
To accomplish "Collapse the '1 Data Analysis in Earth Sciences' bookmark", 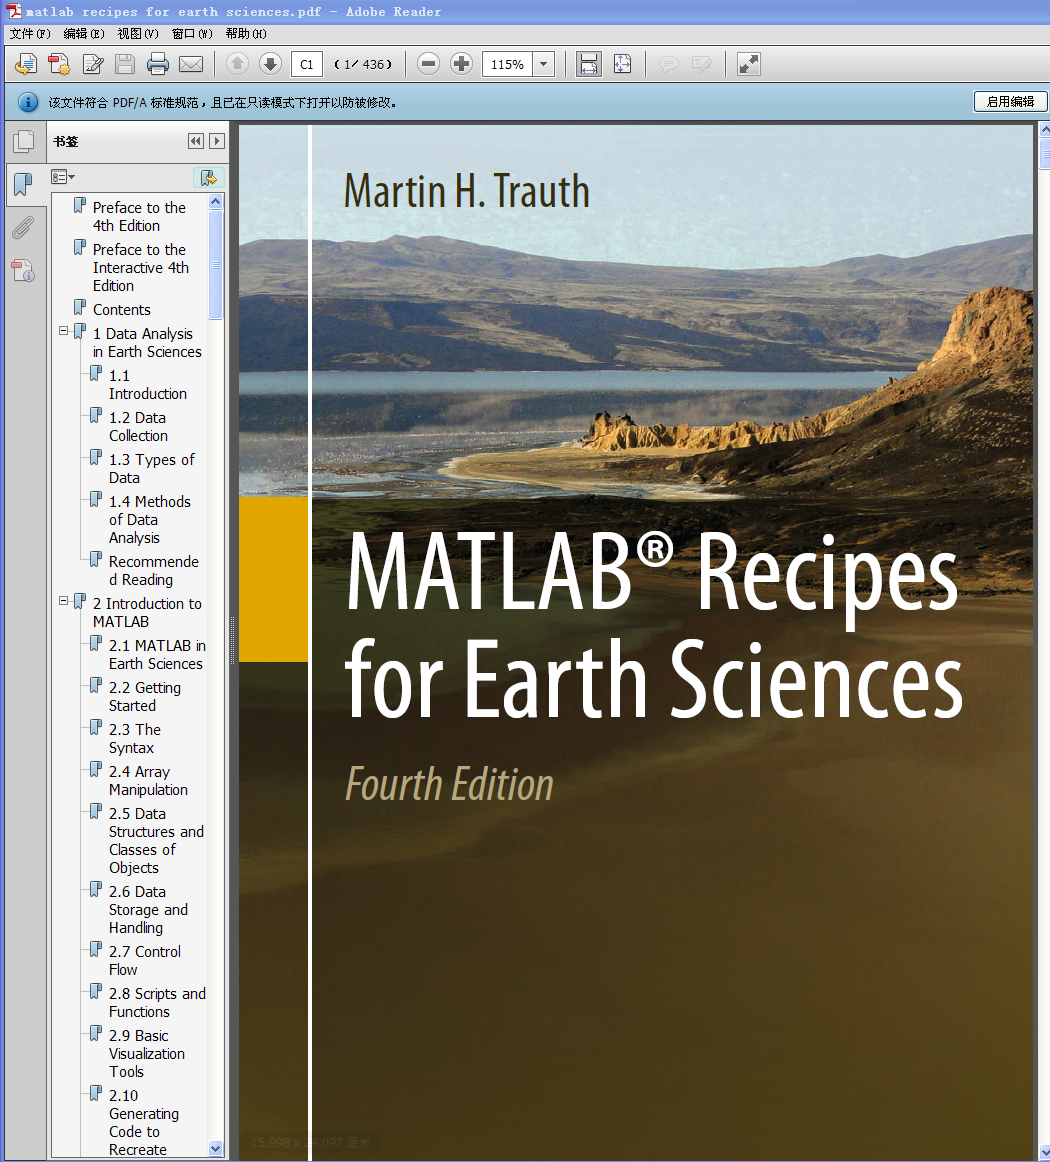I will [x=64, y=331].
